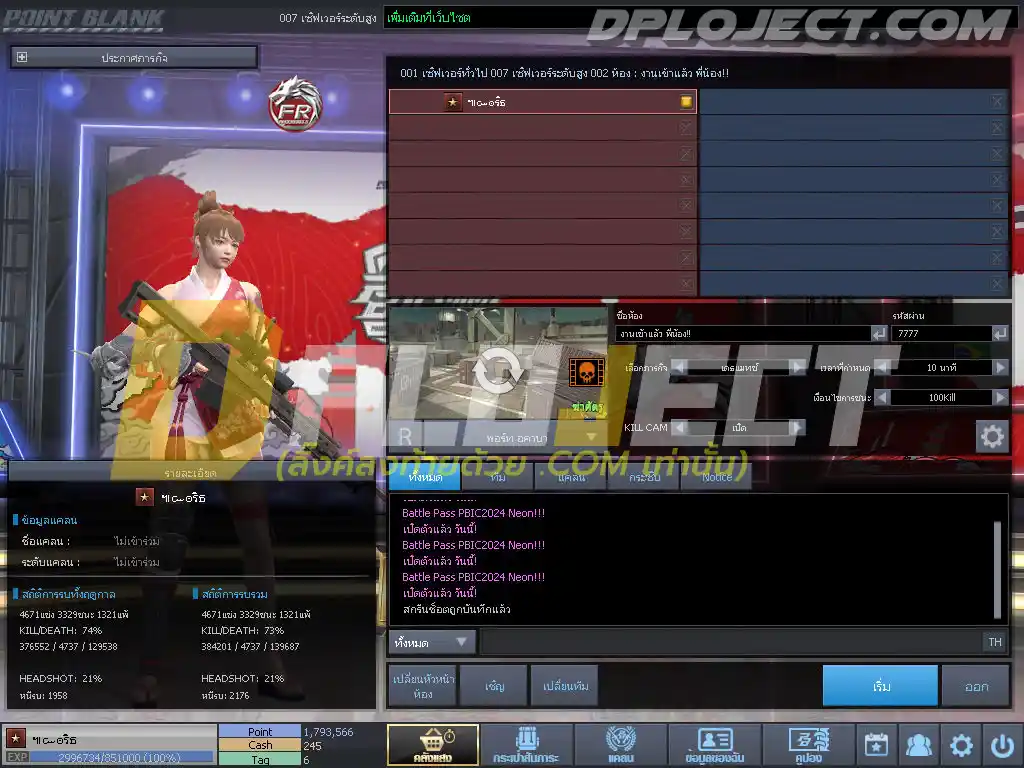Screen dimensions: 1024x768
Task: Open room advanced settings gear icon
Action: (992, 436)
